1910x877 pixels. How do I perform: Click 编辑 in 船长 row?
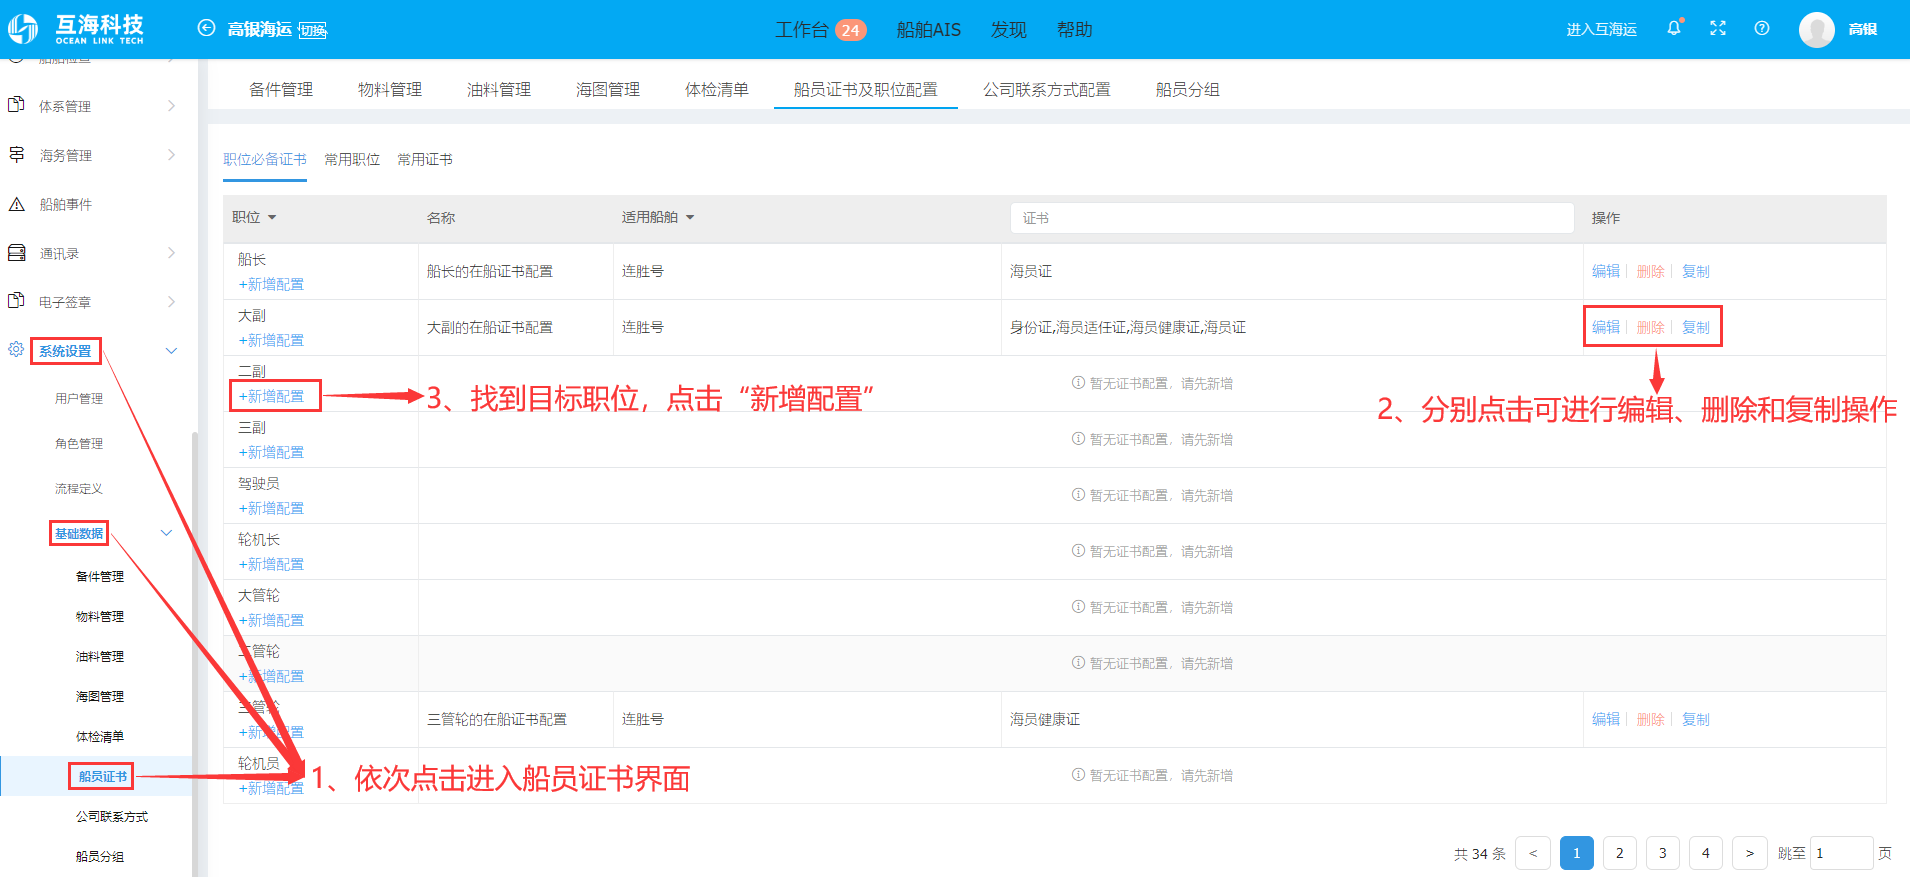point(1606,271)
